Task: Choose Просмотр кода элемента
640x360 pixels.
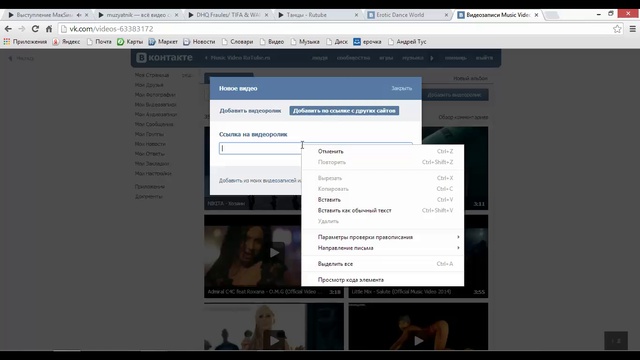Action: (382, 280)
